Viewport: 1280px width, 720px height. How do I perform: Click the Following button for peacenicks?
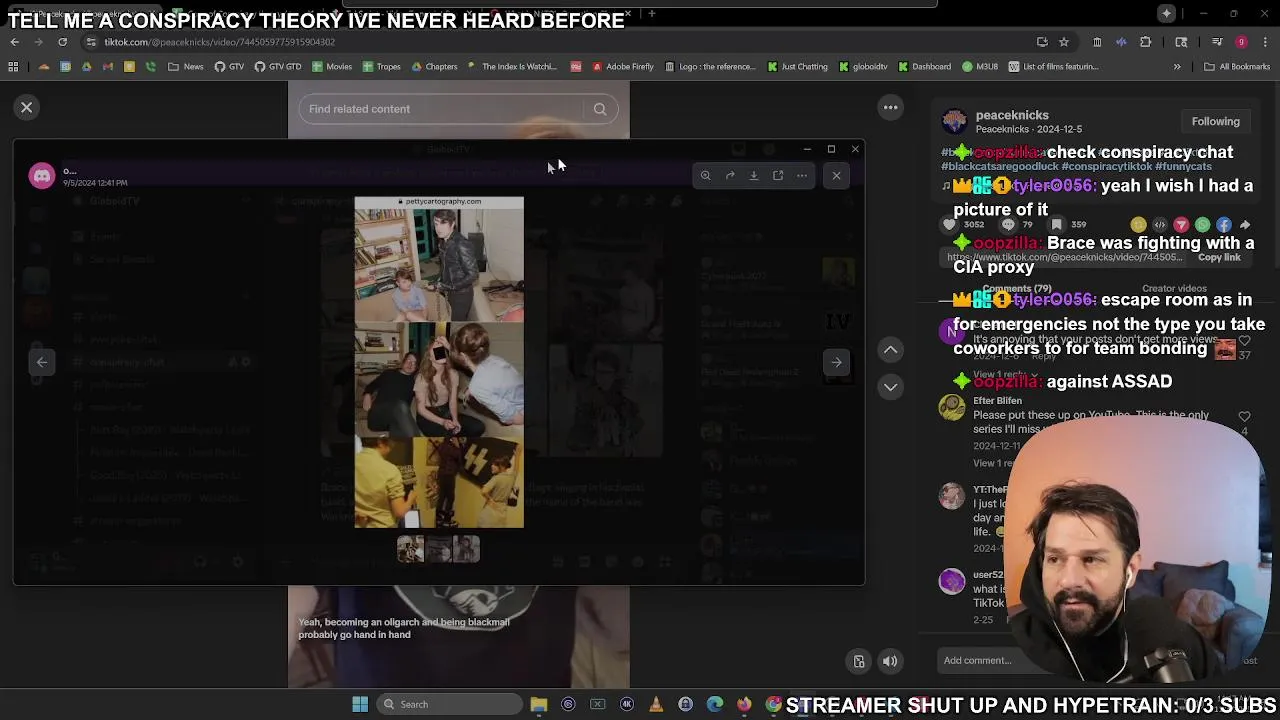click(1215, 121)
